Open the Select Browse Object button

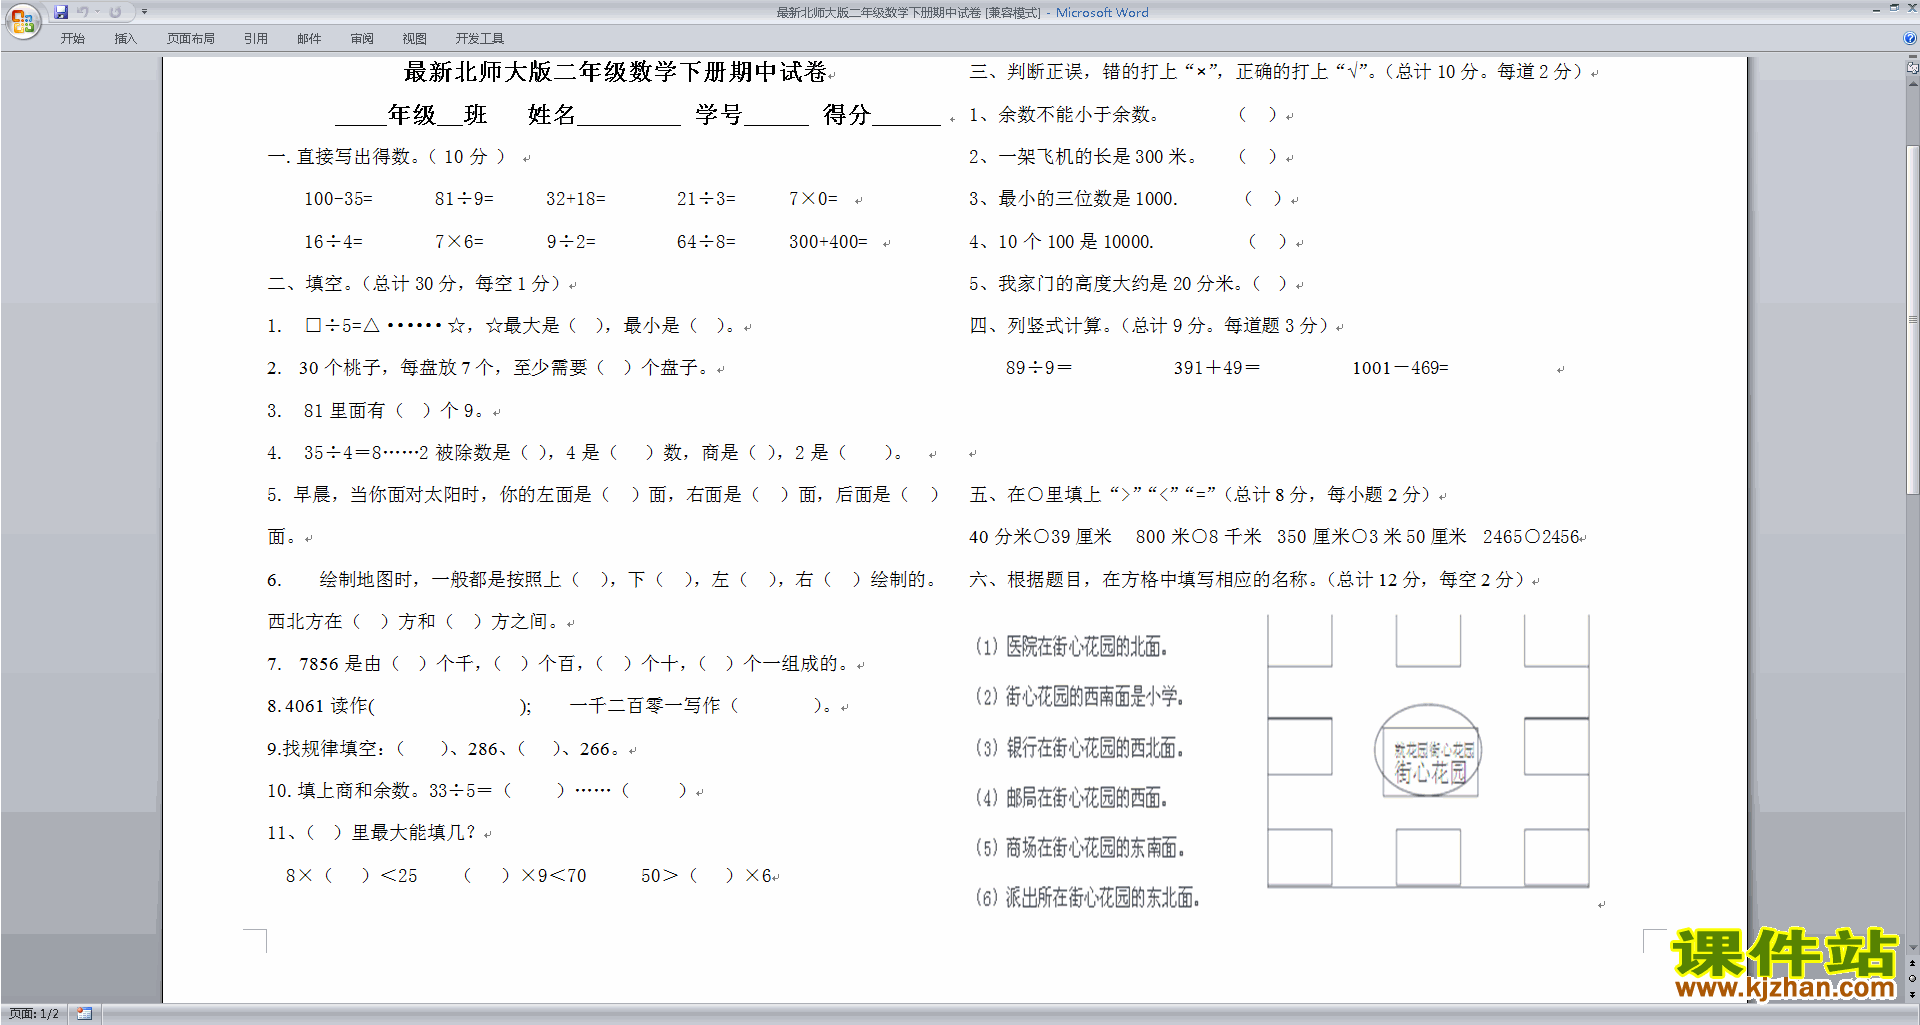point(1913,979)
